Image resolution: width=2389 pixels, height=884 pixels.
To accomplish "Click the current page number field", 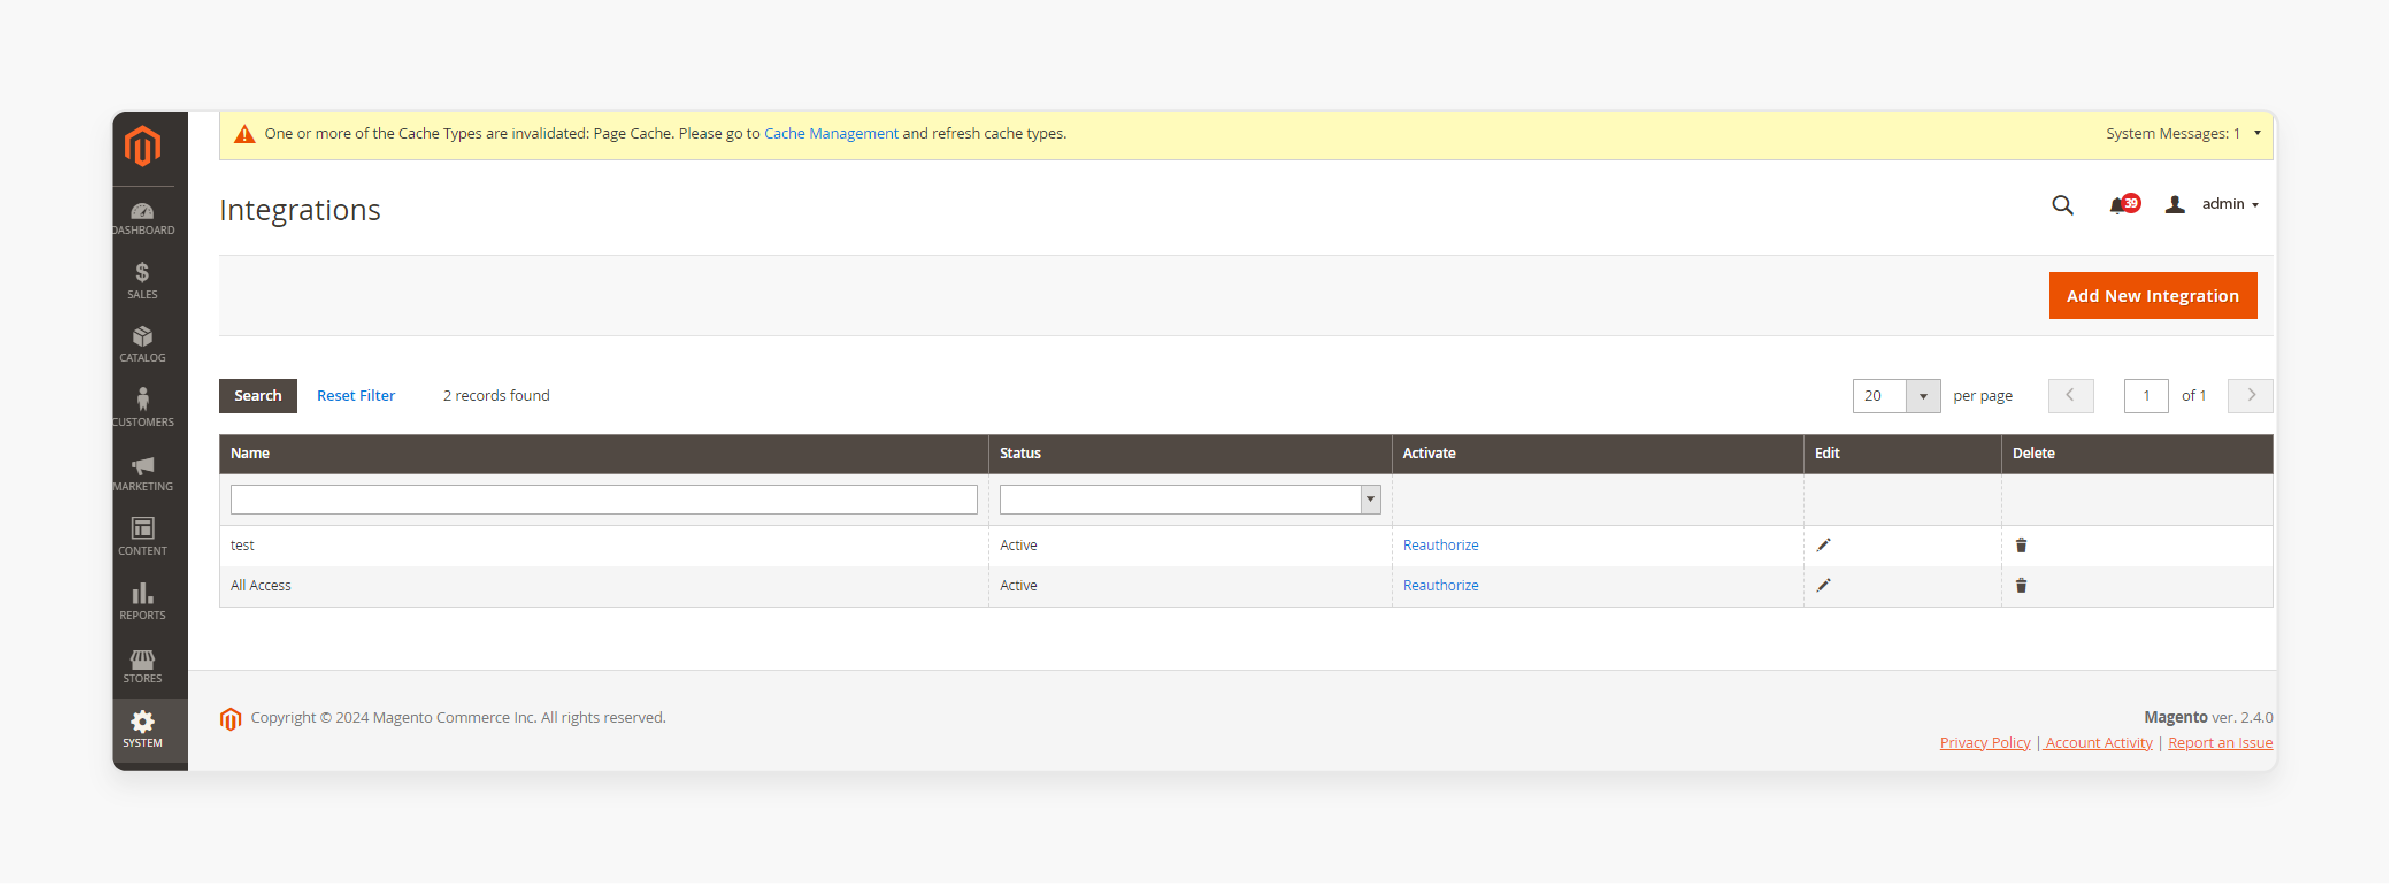I will point(2146,396).
